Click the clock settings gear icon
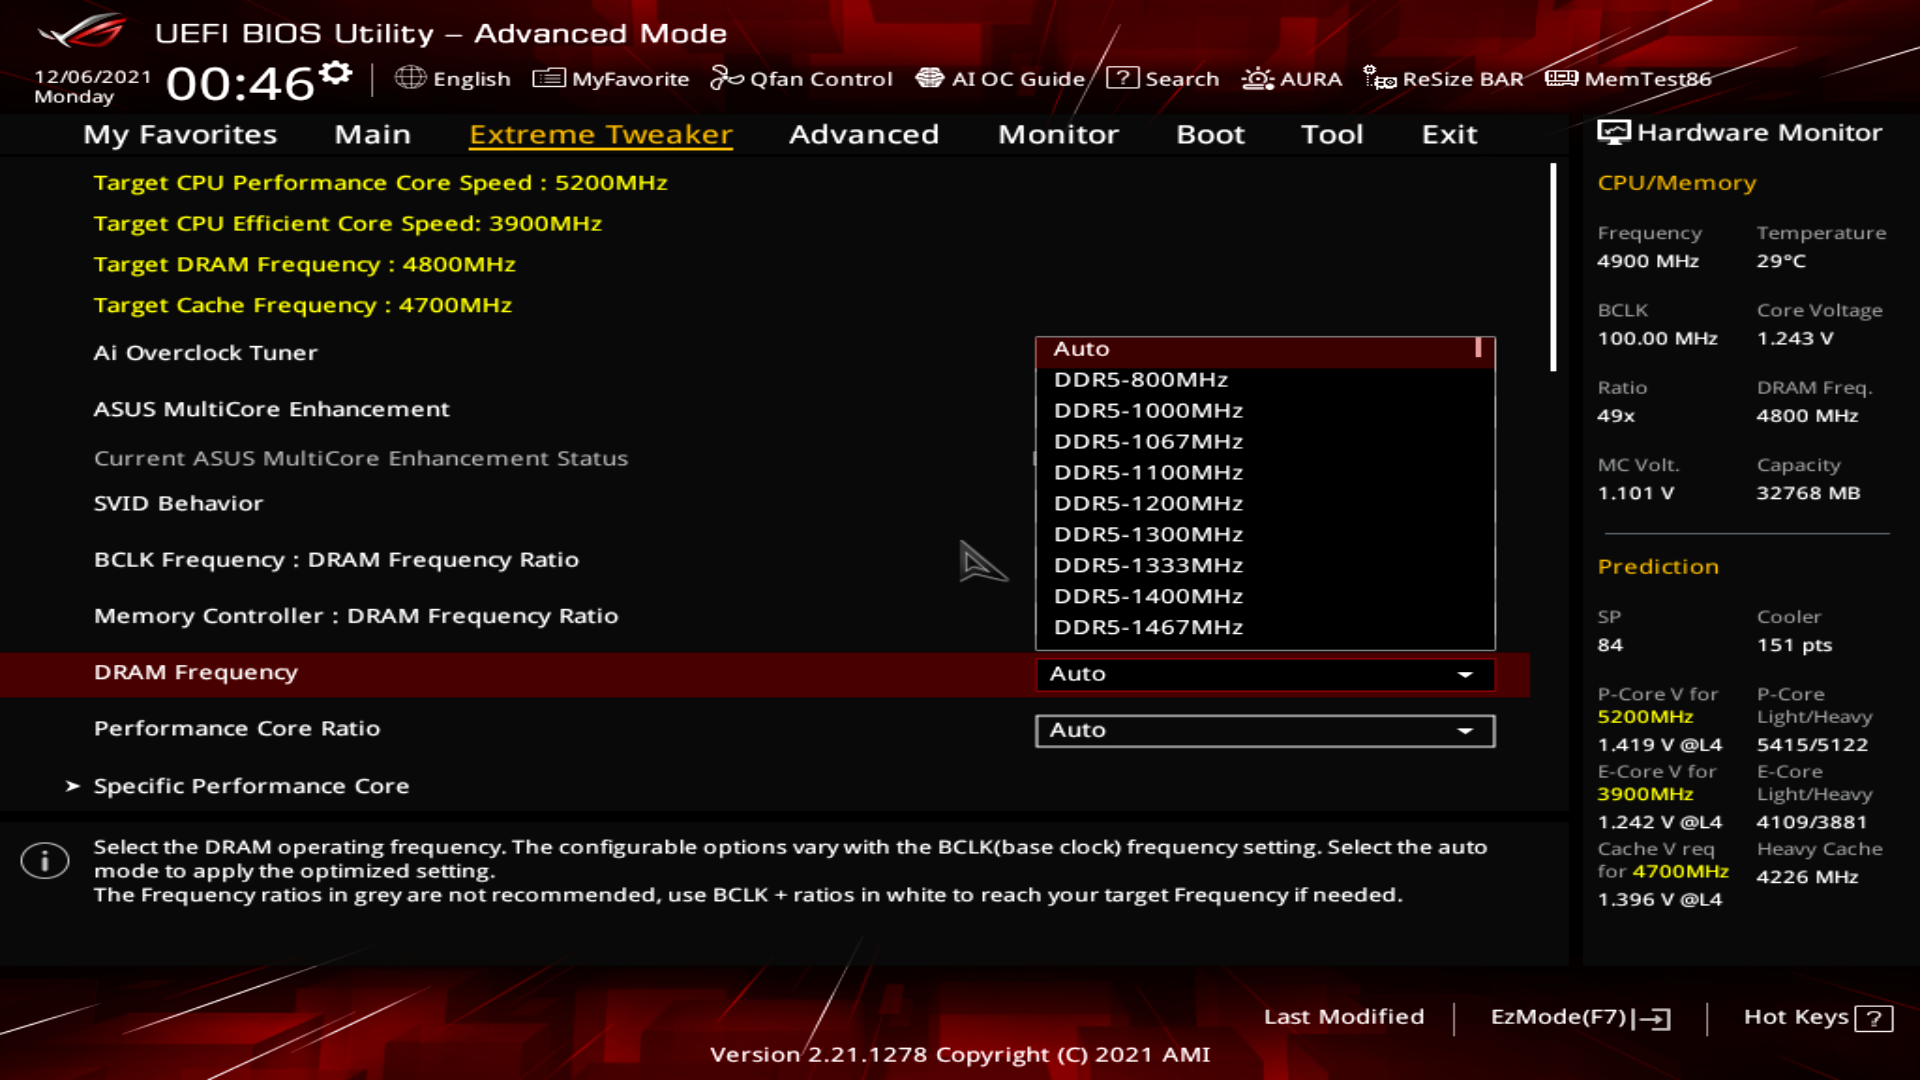 (x=336, y=73)
